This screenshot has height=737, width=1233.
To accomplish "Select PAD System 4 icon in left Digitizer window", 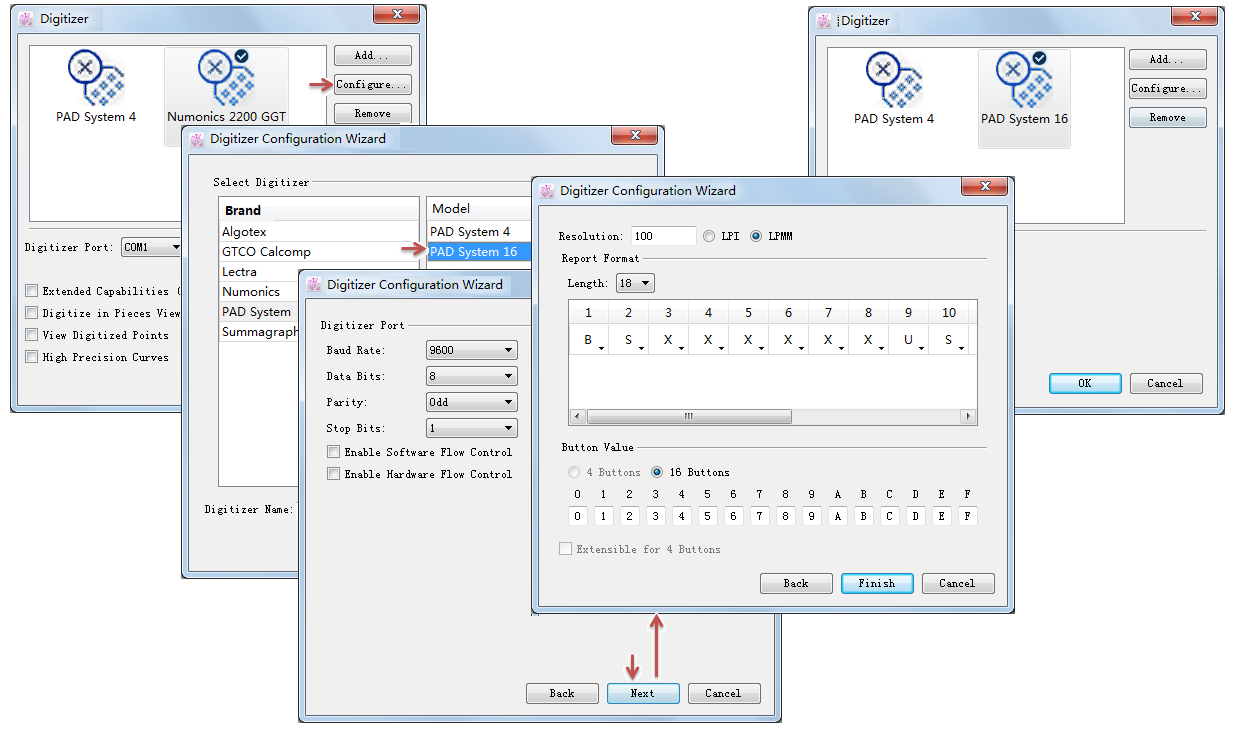I will coord(96,86).
